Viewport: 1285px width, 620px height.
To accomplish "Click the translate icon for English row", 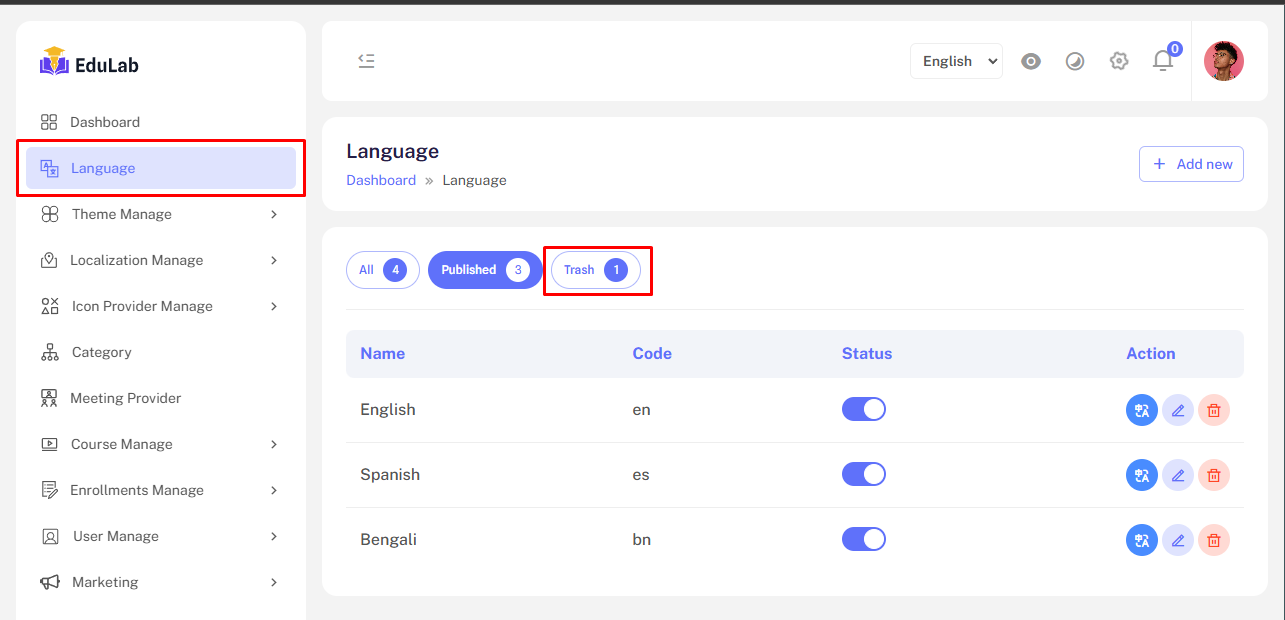I will pos(1141,410).
